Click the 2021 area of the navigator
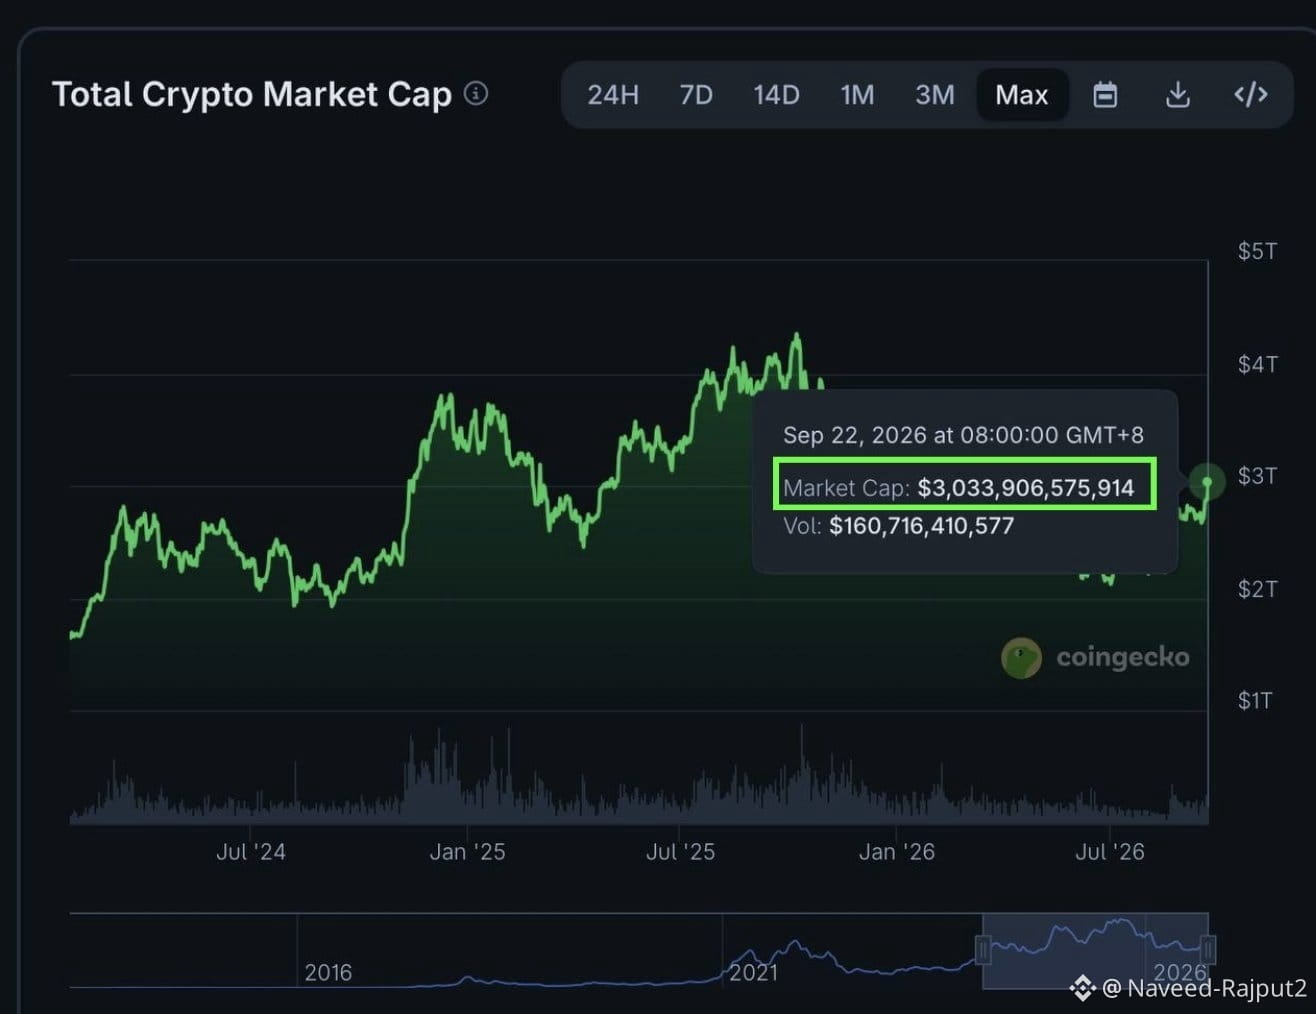 click(x=753, y=972)
